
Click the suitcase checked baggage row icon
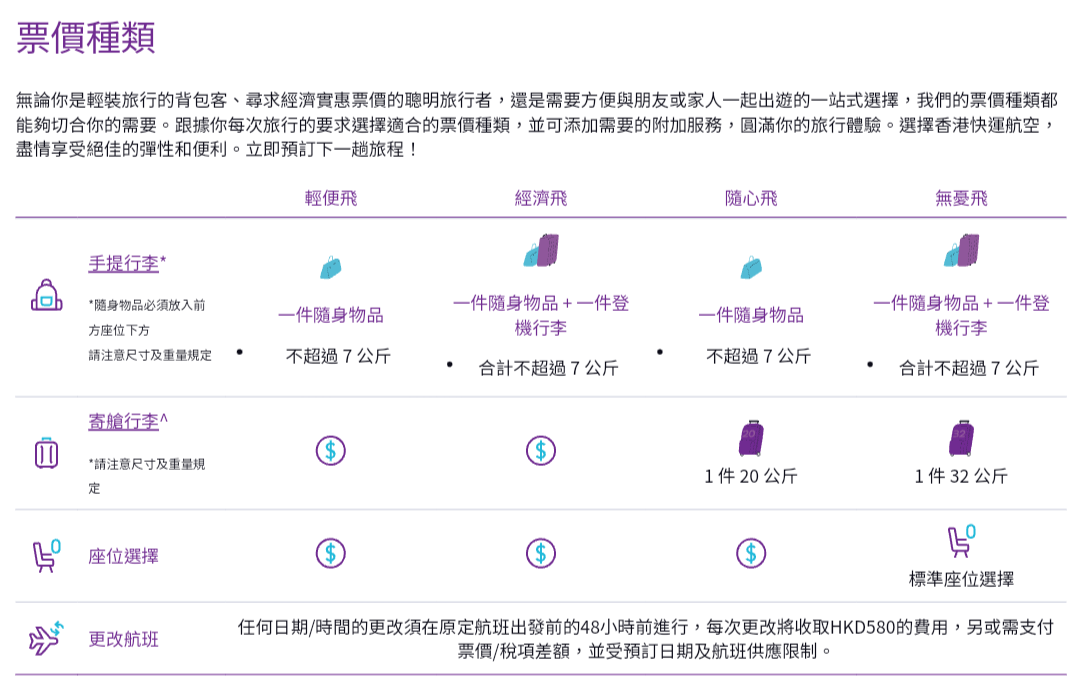click(x=46, y=453)
